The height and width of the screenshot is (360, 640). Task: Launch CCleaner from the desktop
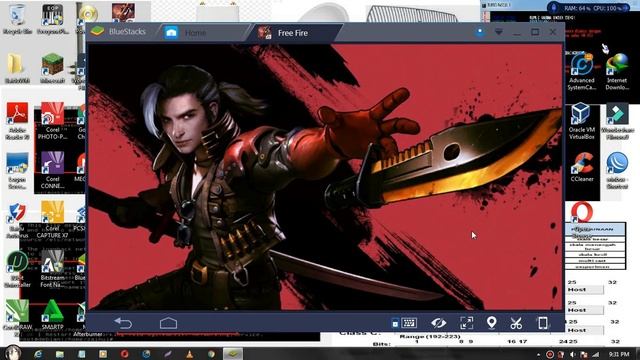coord(582,167)
